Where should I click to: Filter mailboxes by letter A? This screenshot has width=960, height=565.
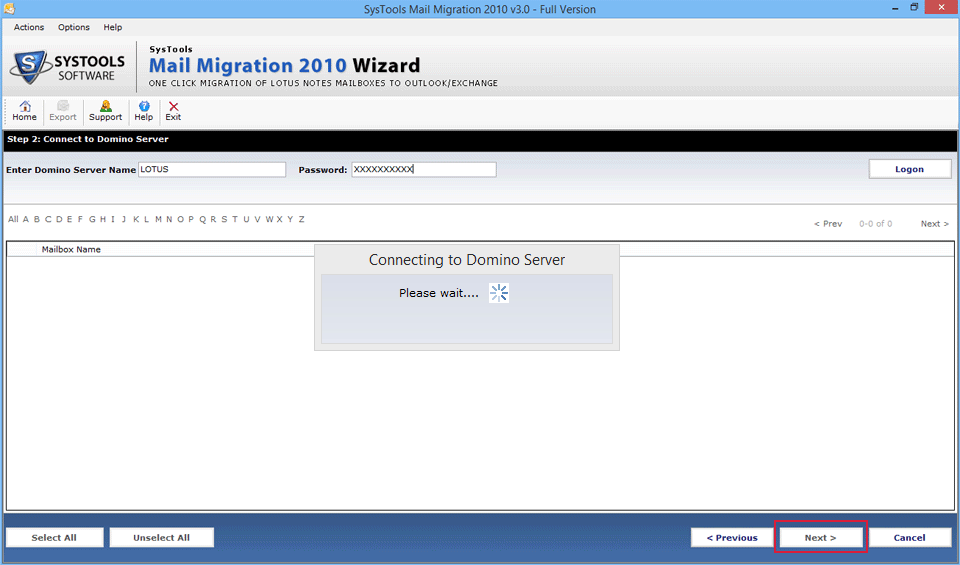(26, 219)
